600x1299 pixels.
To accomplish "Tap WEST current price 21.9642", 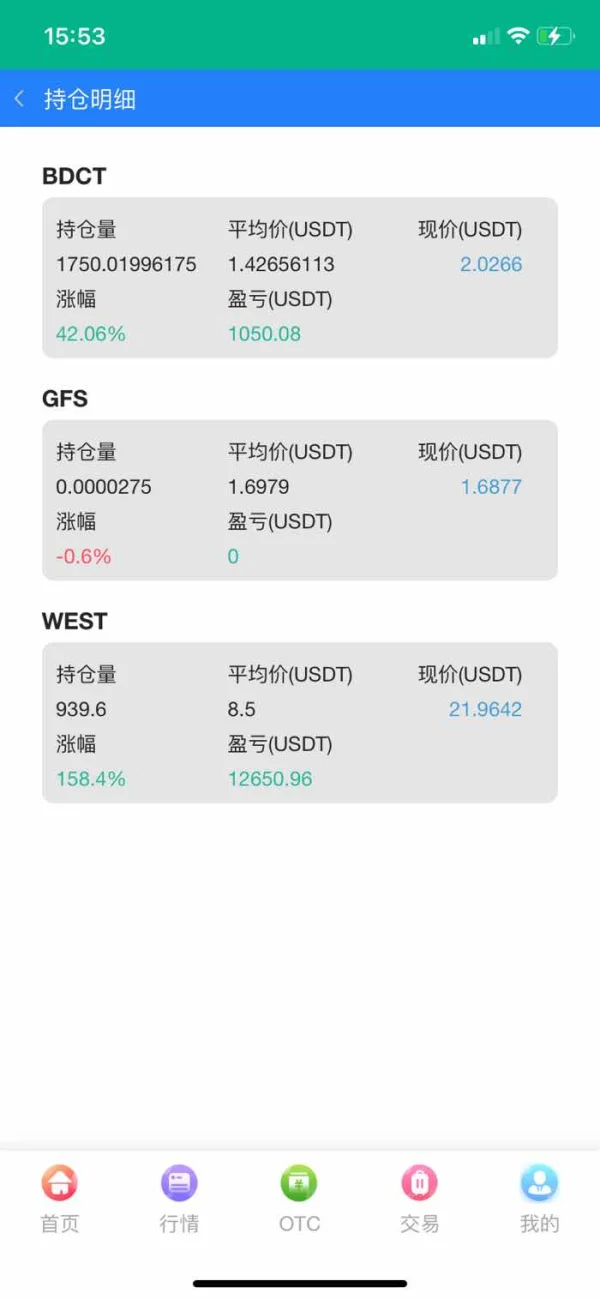I will (x=485, y=710).
